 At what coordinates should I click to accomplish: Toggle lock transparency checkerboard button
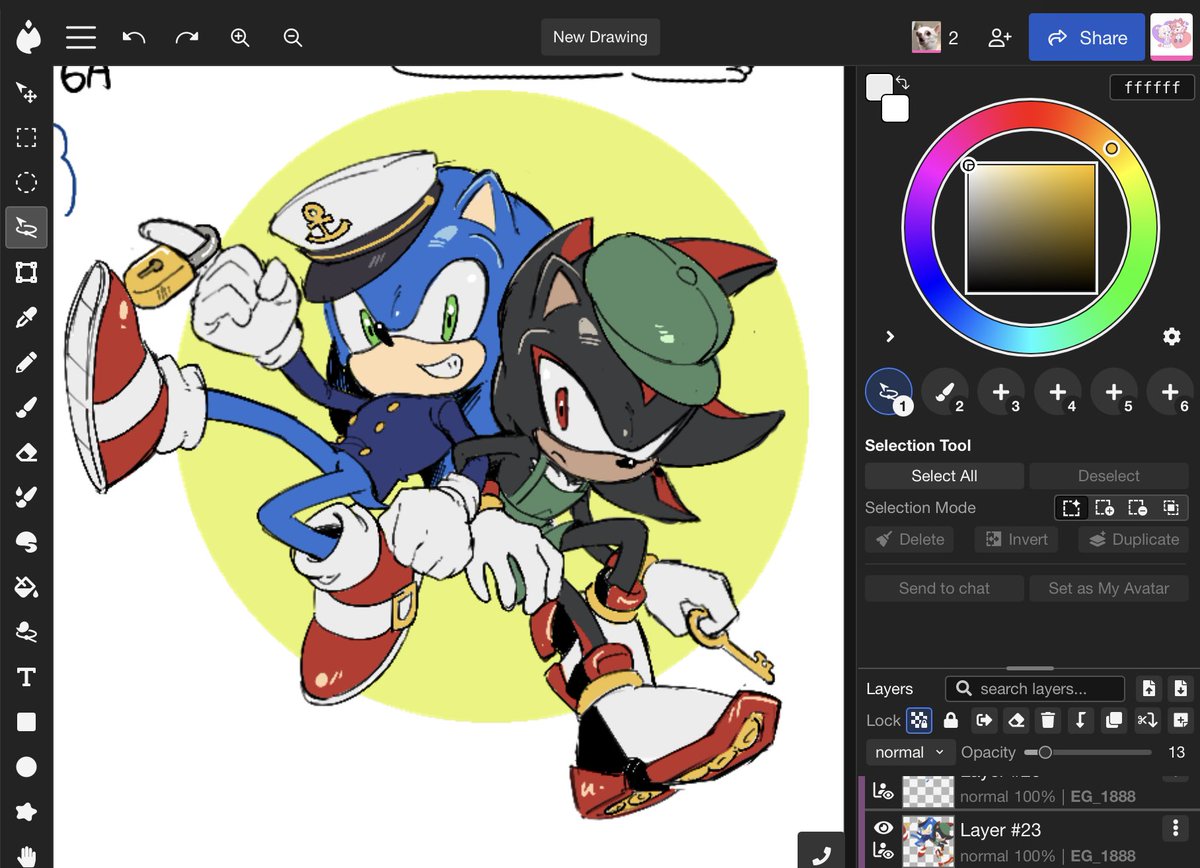point(919,720)
